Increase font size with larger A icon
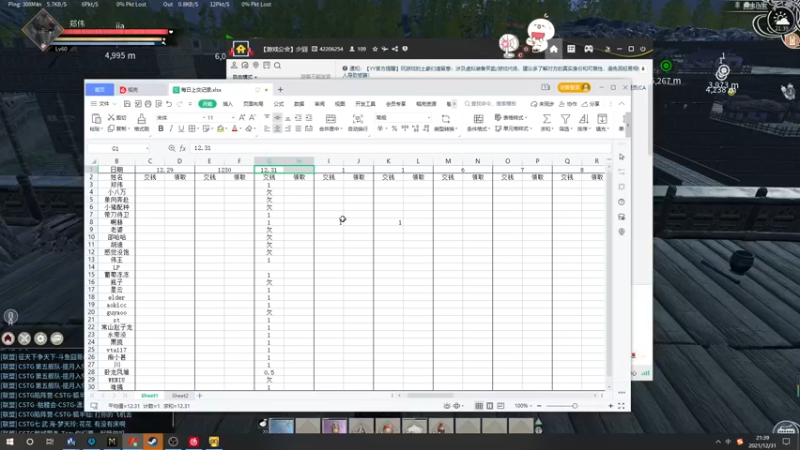This screenshot has height=450, width=800. (x=242, y=117)
